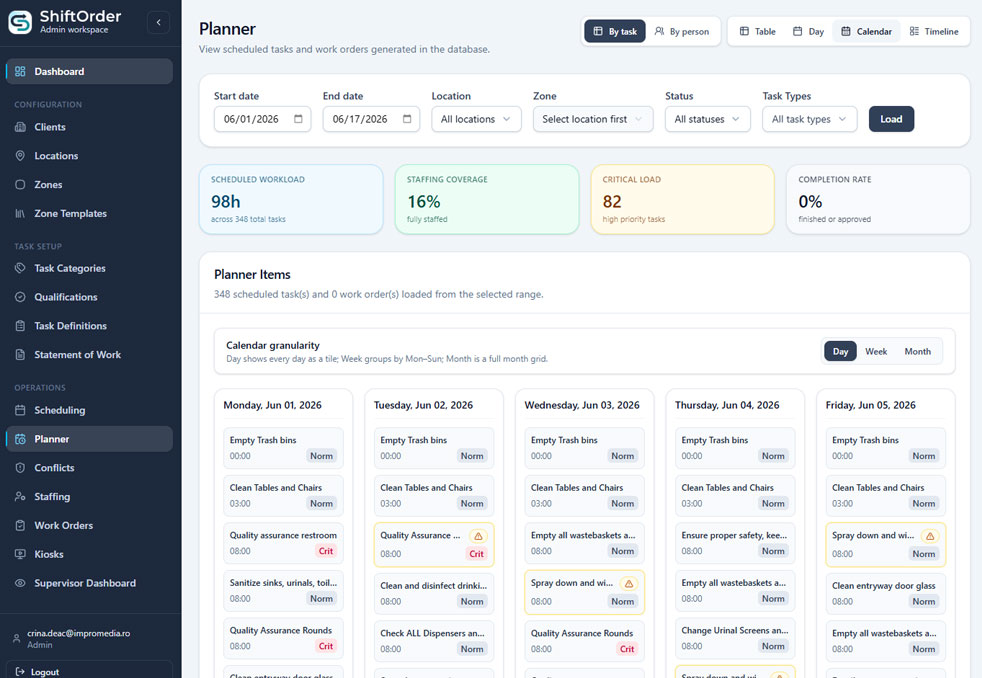Click the Kiosks monitor icon
Image resolution: width=982 pixels, height=678 pixels.
(x=20, y=554)
